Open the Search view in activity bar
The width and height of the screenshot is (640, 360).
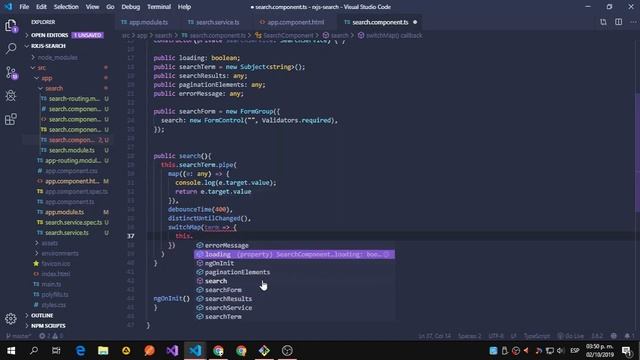click(11, 49)
